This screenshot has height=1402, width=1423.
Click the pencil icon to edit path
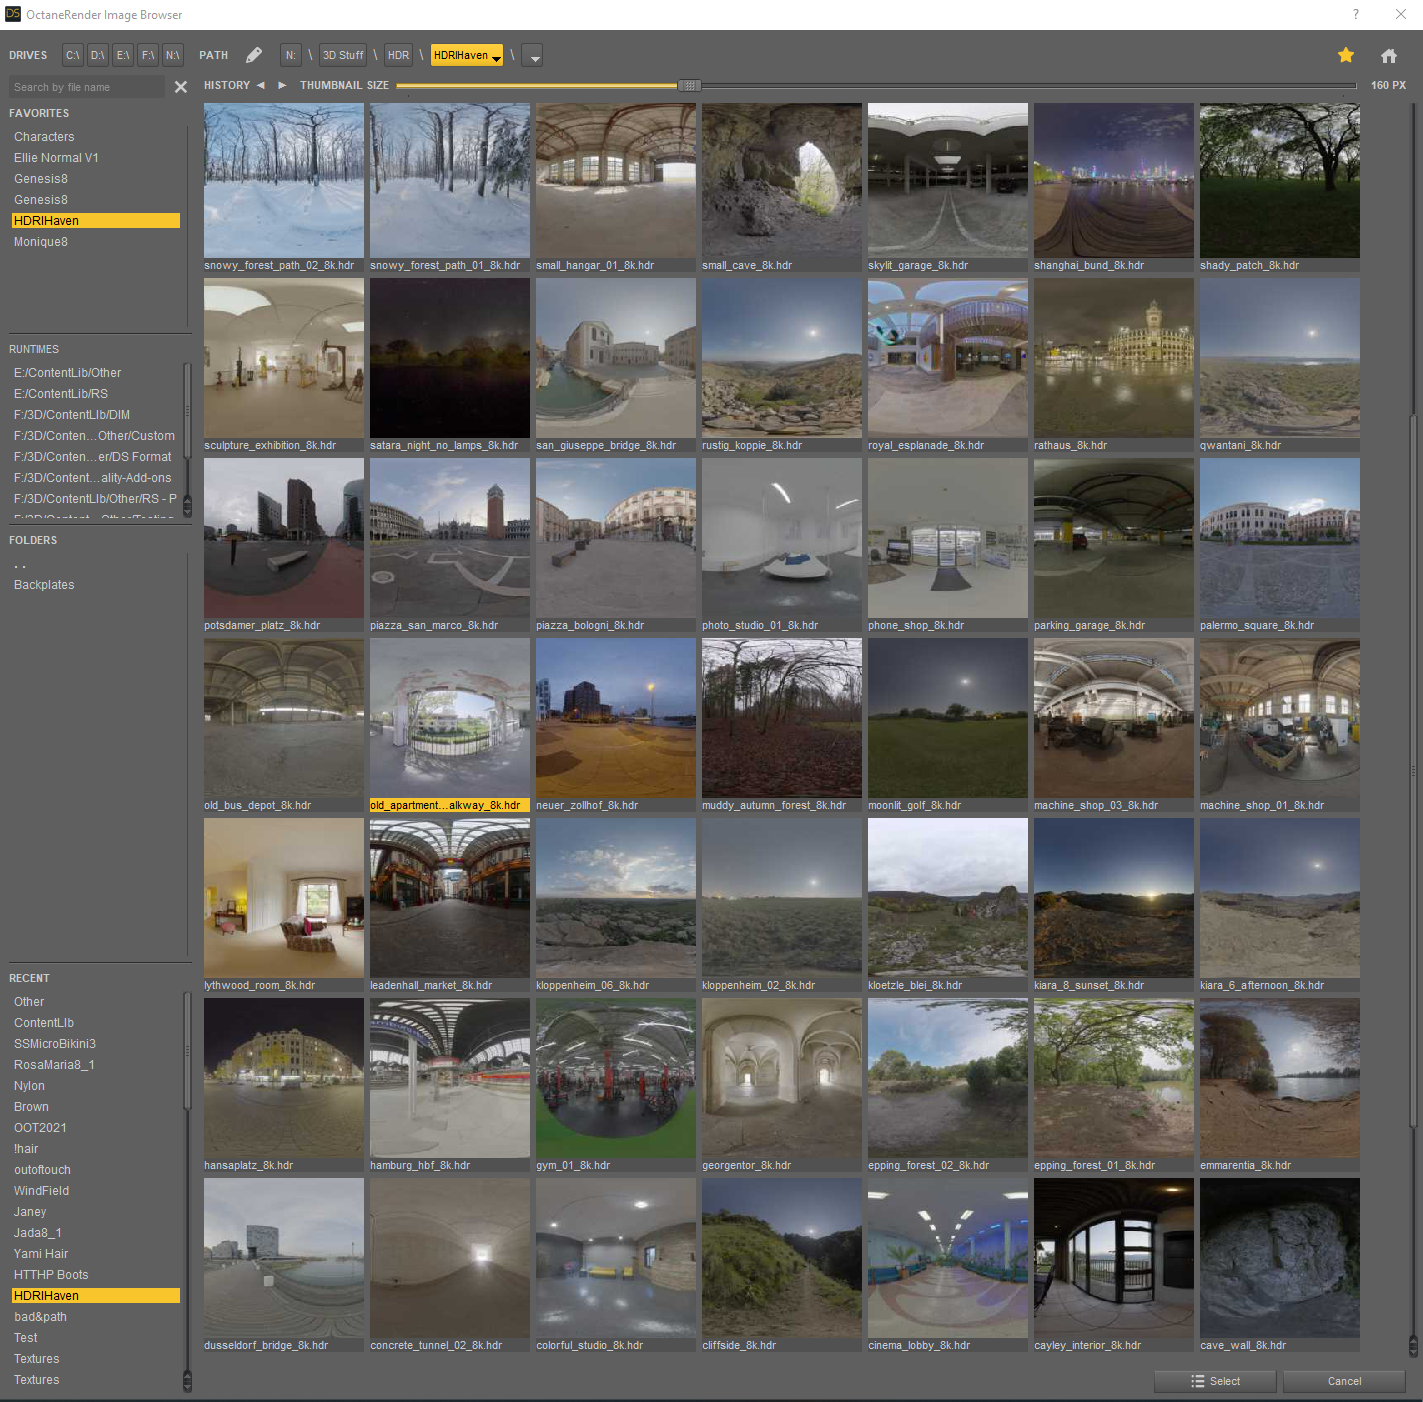coord(254,55)
